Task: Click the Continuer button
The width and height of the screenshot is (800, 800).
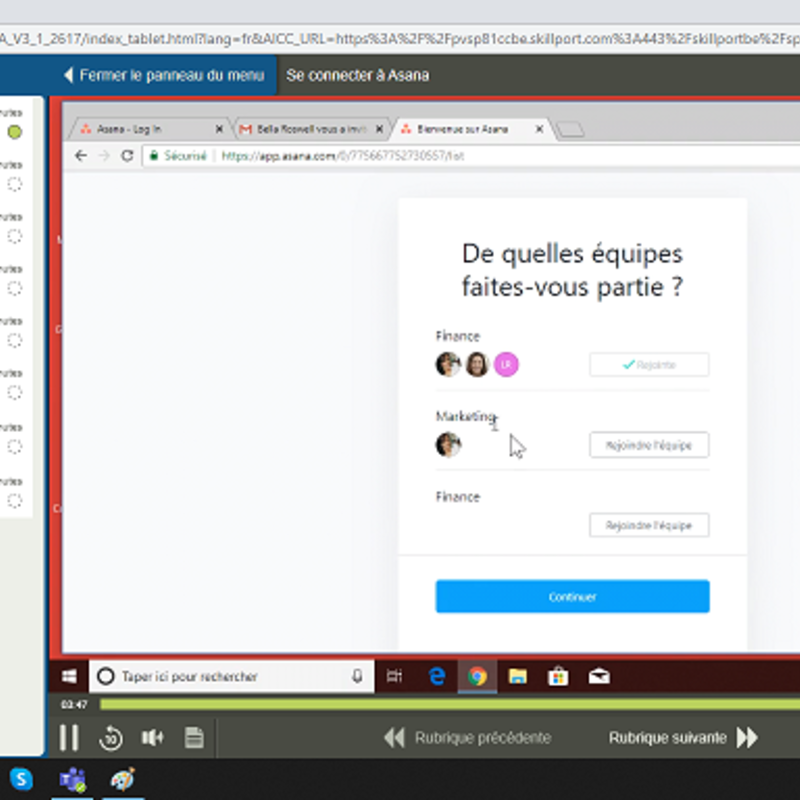Action: (572, 596)
